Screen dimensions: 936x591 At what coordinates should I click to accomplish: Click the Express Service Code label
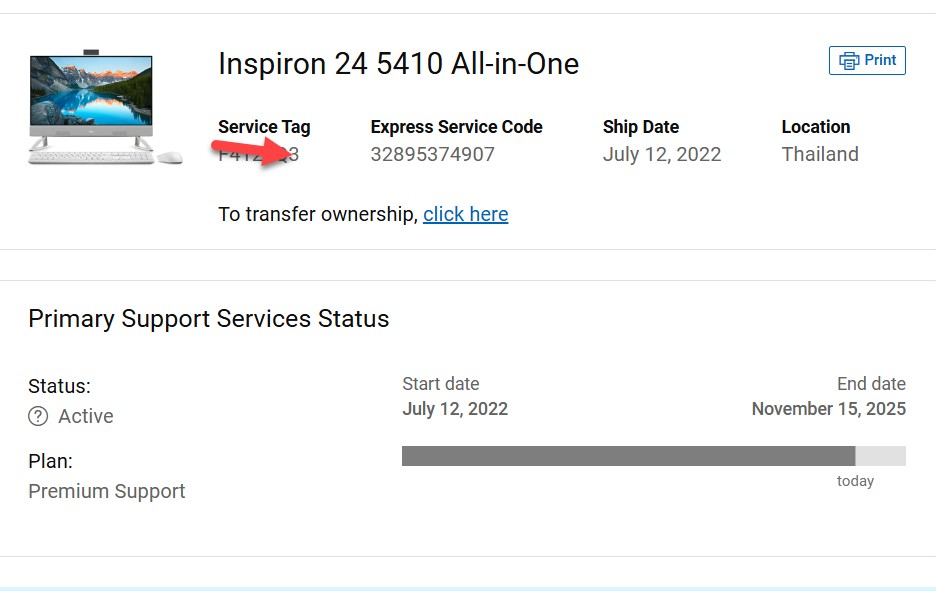[456, 127]
